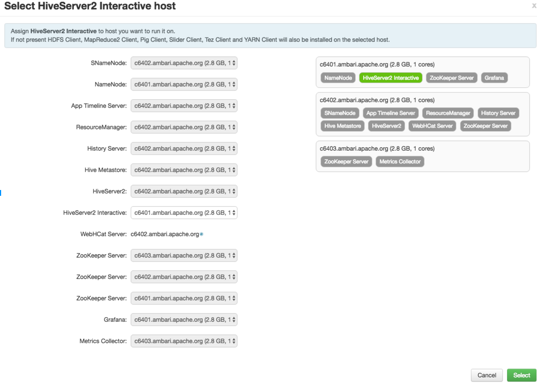Open the SNameNode host dropdown
The image size is (537, 384).
184,63
